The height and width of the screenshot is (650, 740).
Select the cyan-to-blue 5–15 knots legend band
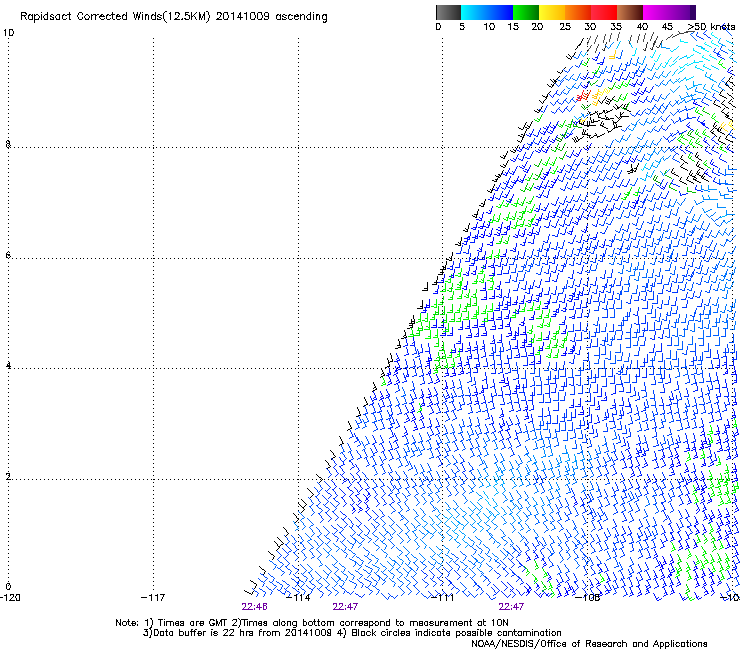(487, 12)
